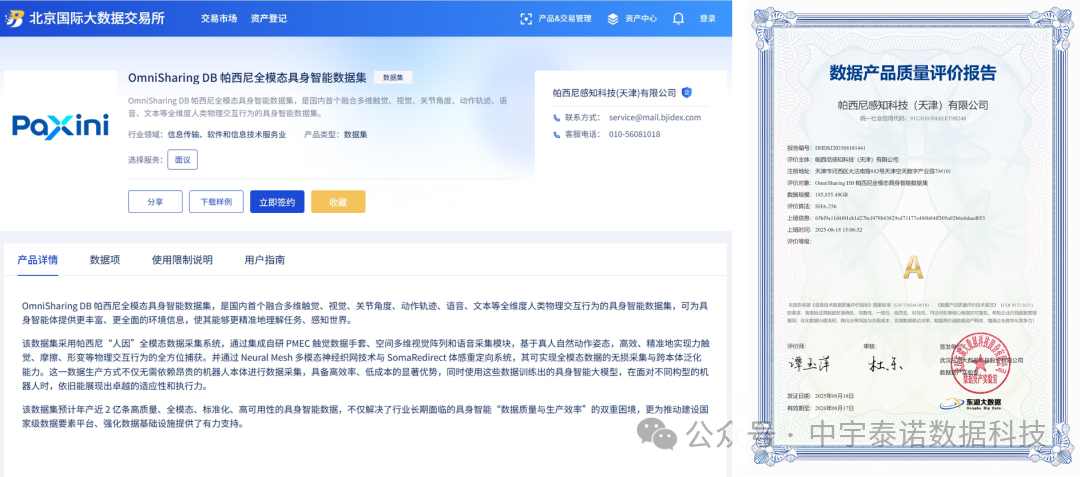Click the 信息传输、软件和信息技术服务业 industry text
Viewport: 1080px width, 477px height.
click(227, 134)
